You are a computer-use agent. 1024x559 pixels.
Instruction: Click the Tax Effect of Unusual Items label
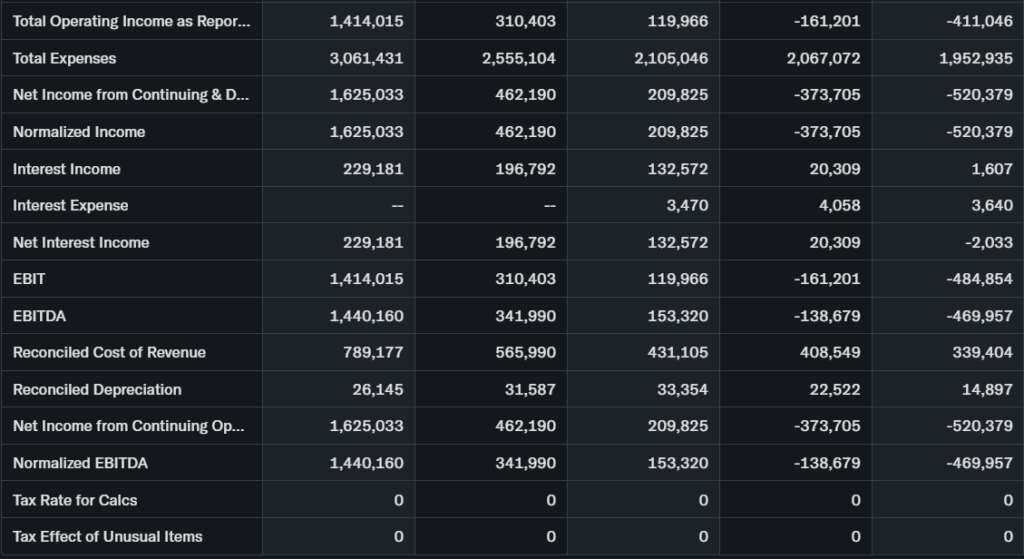(x=107, y=536)
